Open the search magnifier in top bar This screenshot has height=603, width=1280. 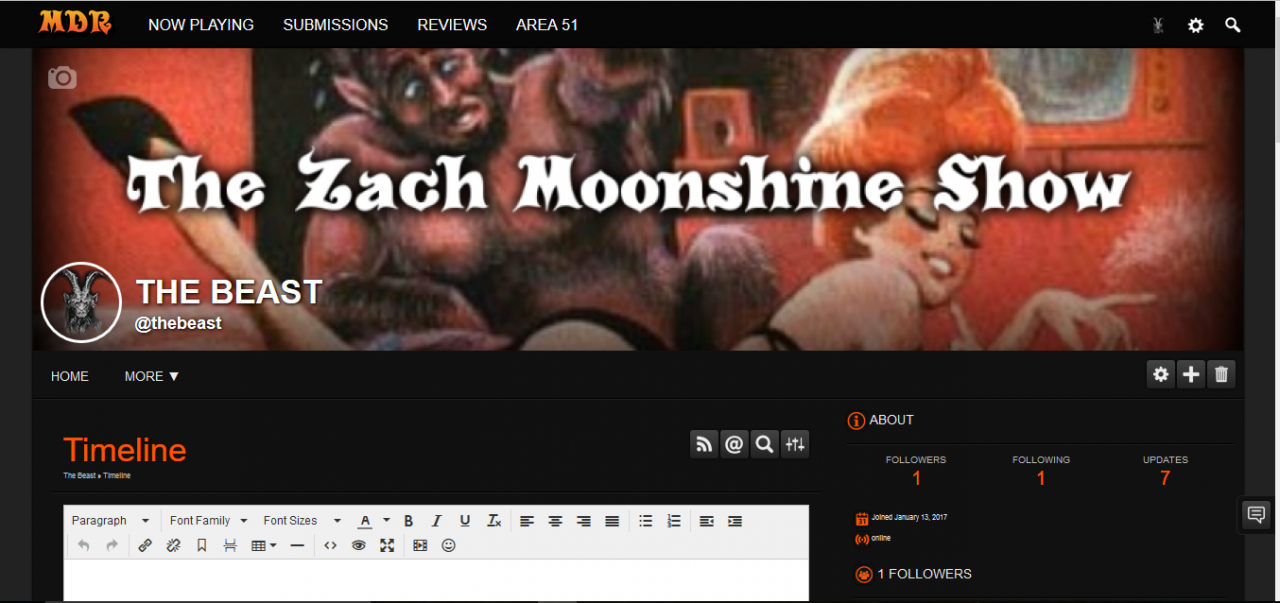tap(1233, 25)
